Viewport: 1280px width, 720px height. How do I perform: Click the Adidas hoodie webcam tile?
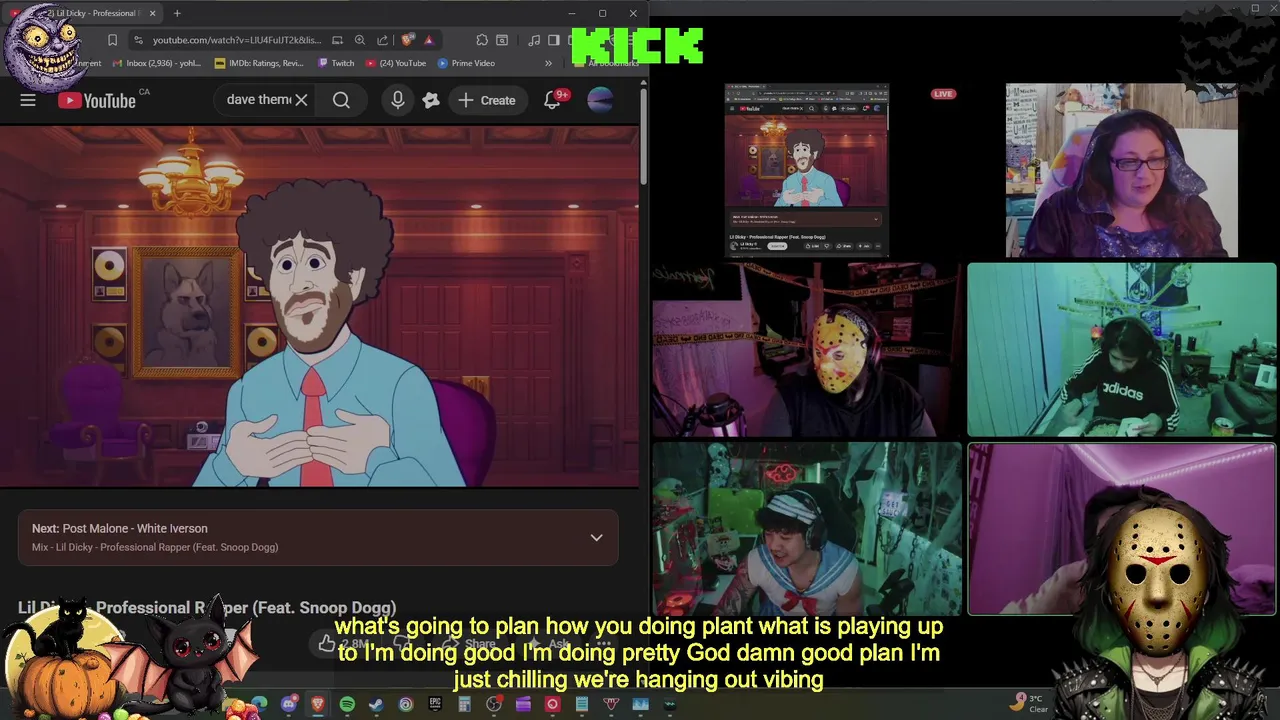tap(1121, 350)
